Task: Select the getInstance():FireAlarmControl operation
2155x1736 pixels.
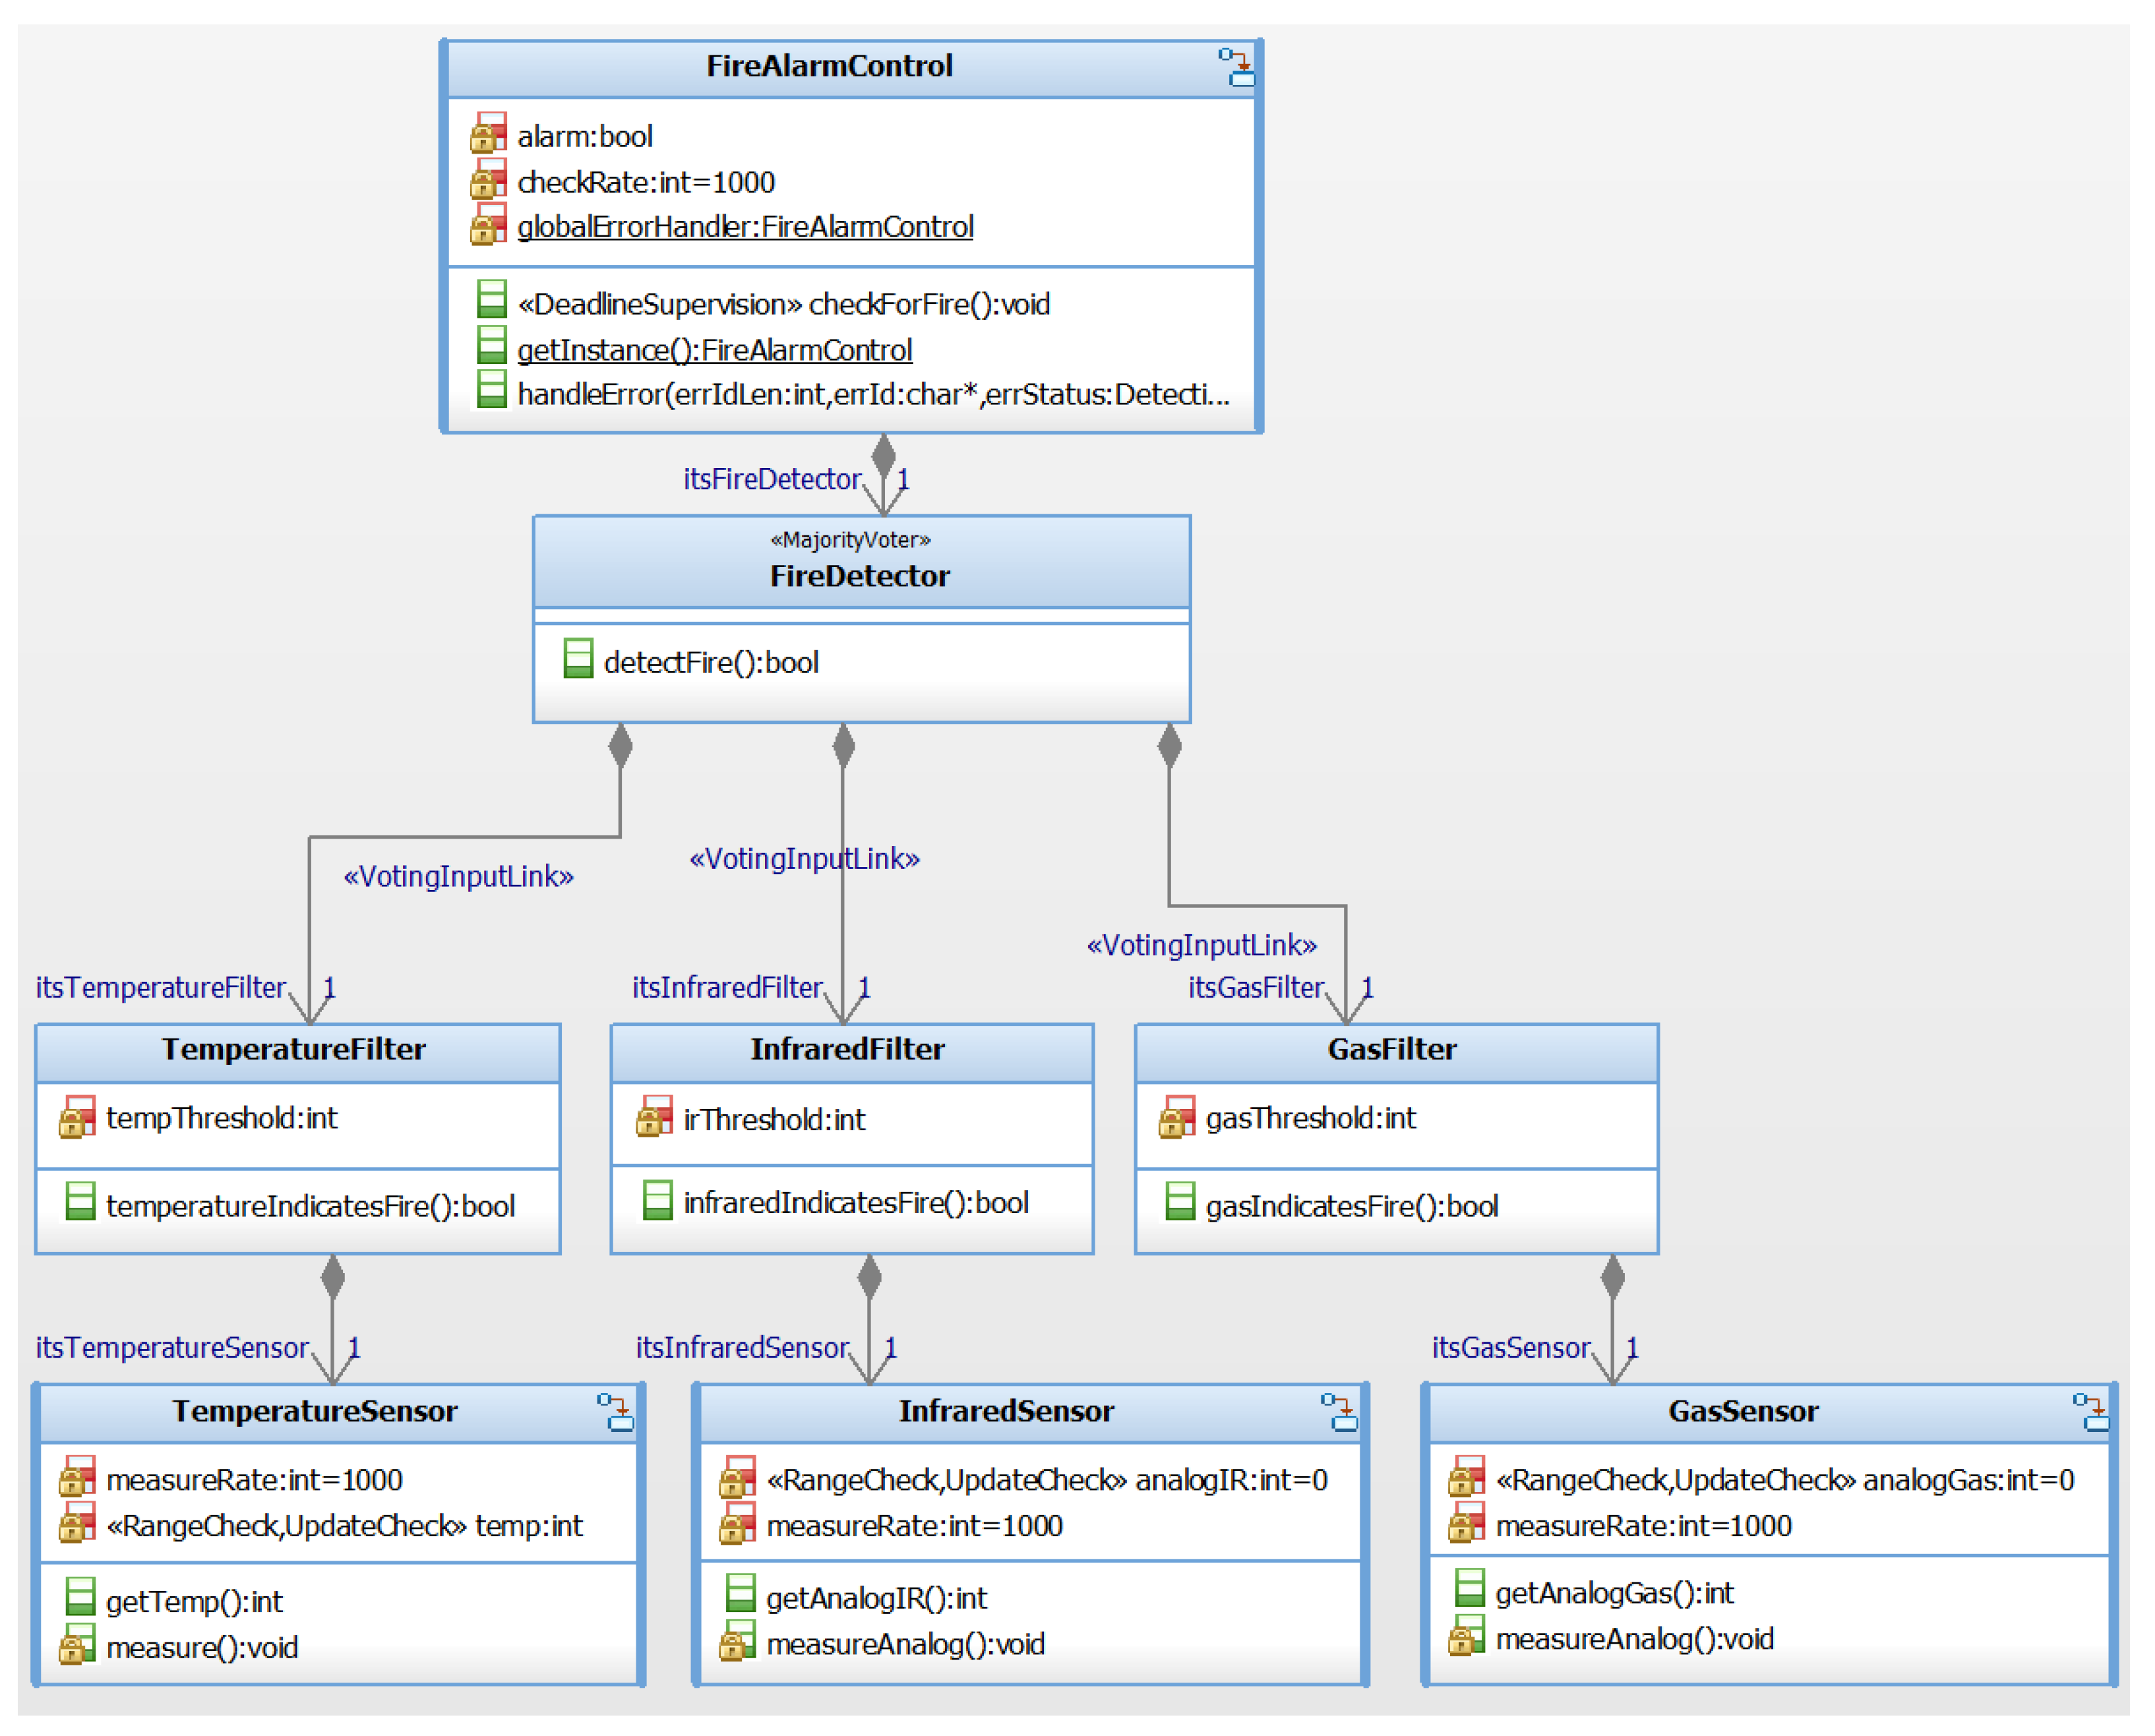Action: tap(714, 350)
